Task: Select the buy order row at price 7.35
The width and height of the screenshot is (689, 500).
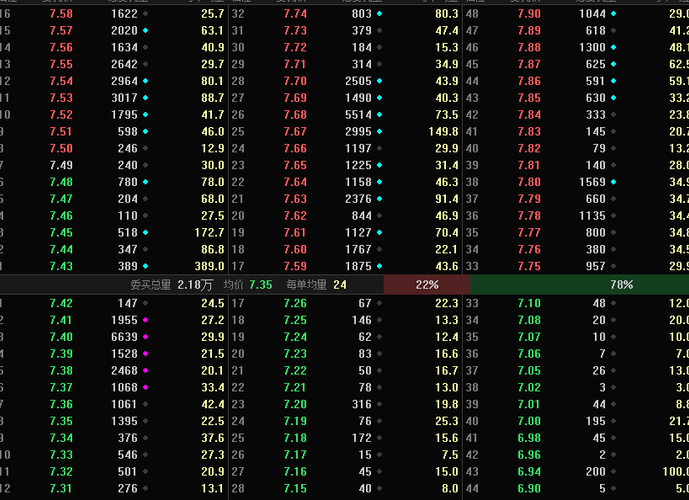Action: point(114,421)
